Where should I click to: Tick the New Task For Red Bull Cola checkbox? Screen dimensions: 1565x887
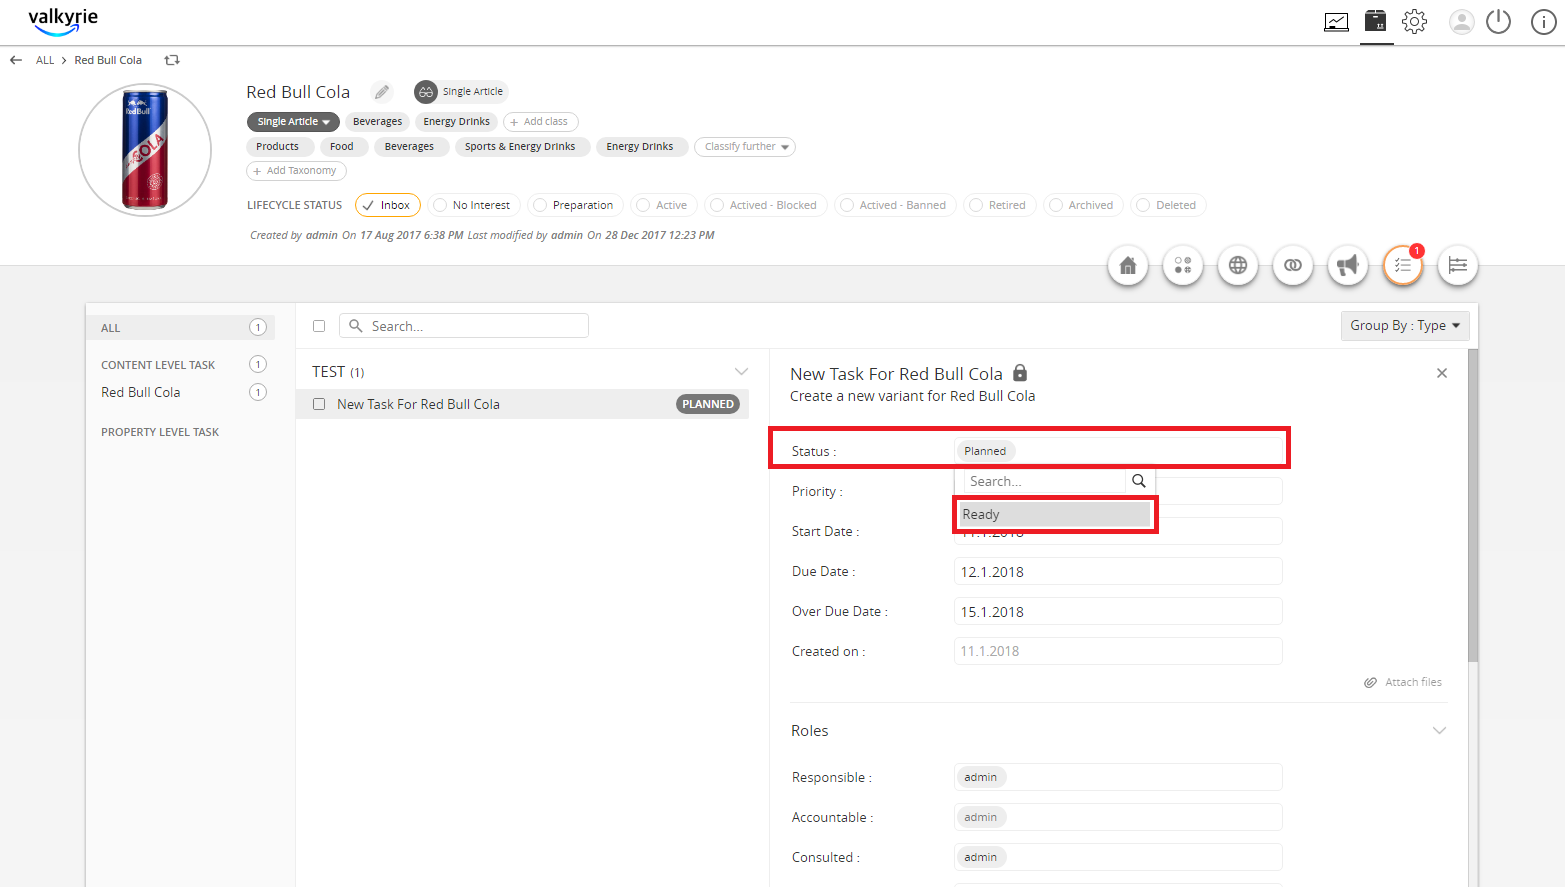(319, 404)
